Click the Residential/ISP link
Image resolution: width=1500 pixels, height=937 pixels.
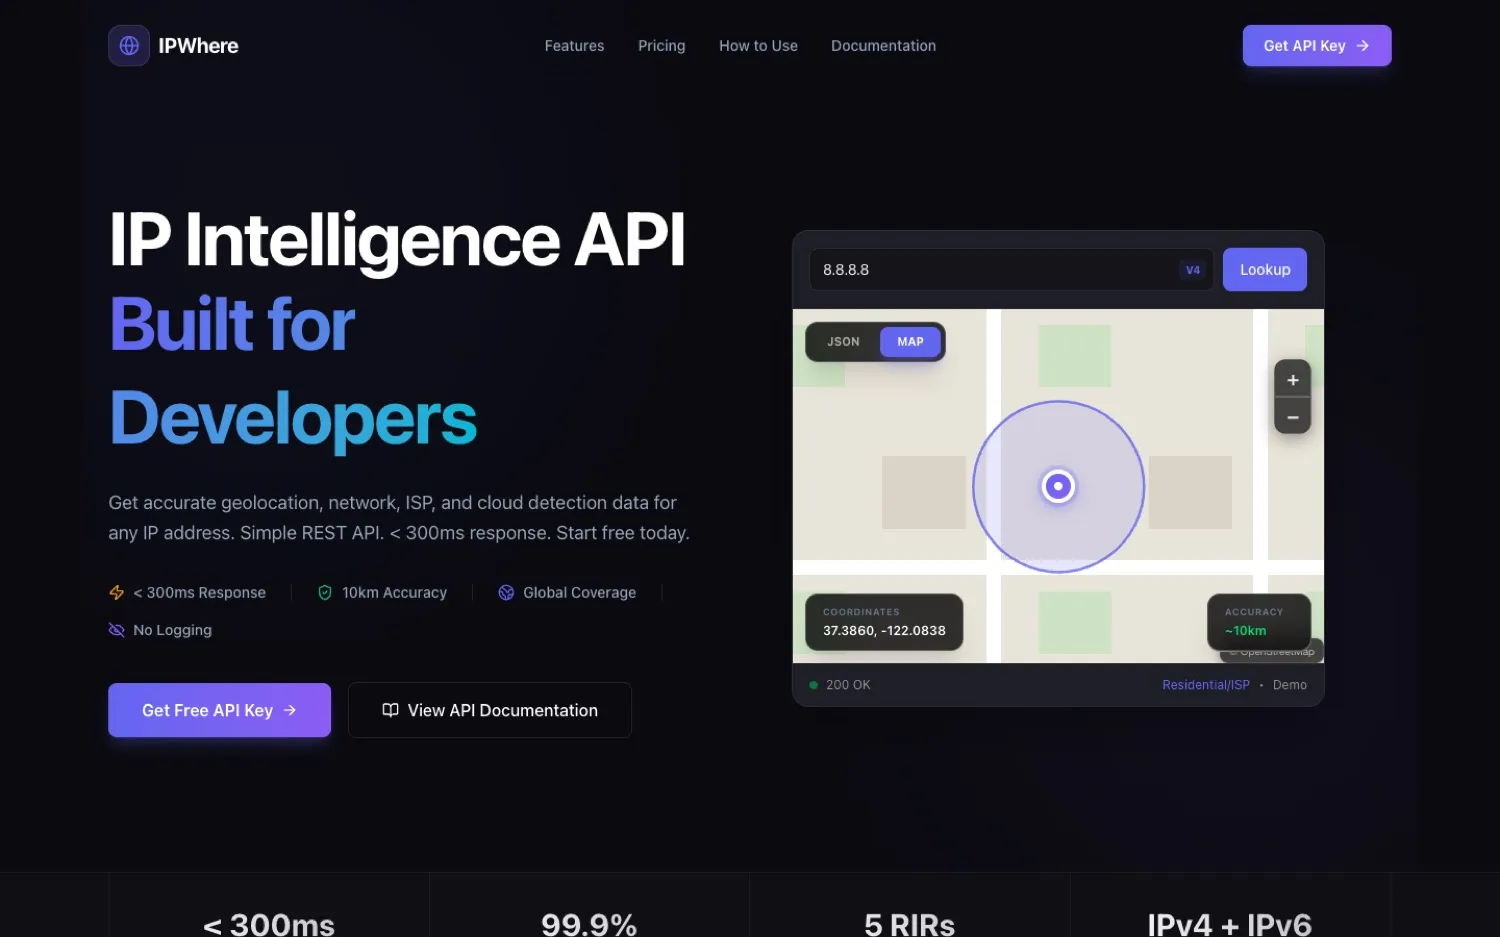[1206, 685]
